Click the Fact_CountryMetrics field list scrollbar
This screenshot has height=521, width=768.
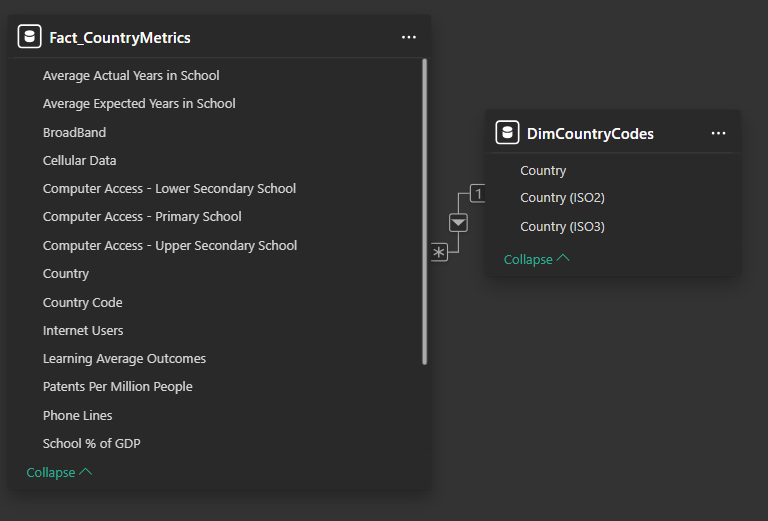click(x=425, y=210)
